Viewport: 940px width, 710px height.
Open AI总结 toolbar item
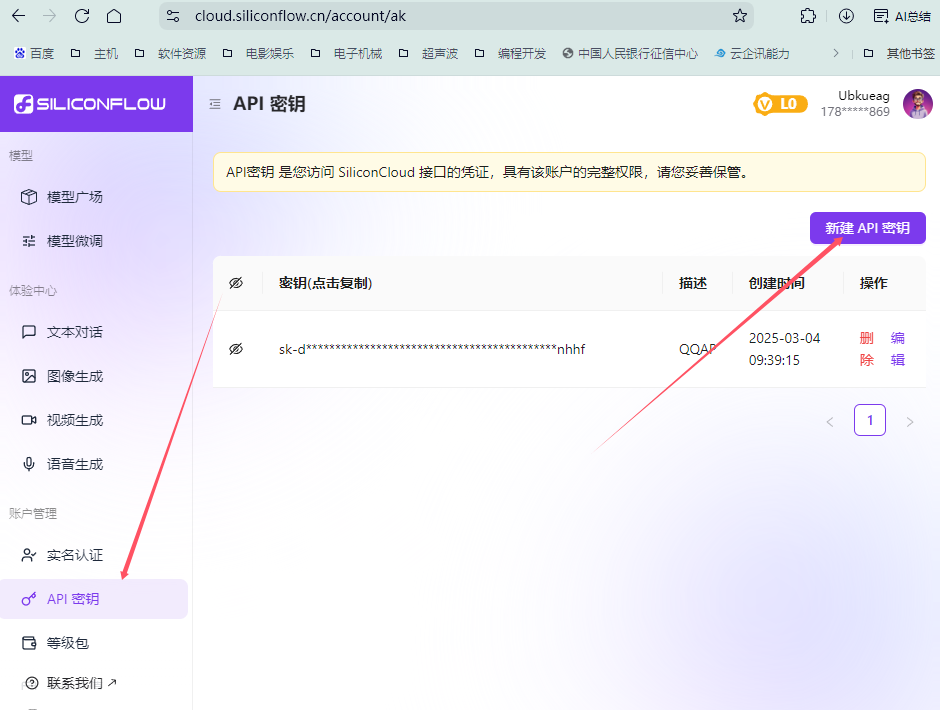coord(902,16)
